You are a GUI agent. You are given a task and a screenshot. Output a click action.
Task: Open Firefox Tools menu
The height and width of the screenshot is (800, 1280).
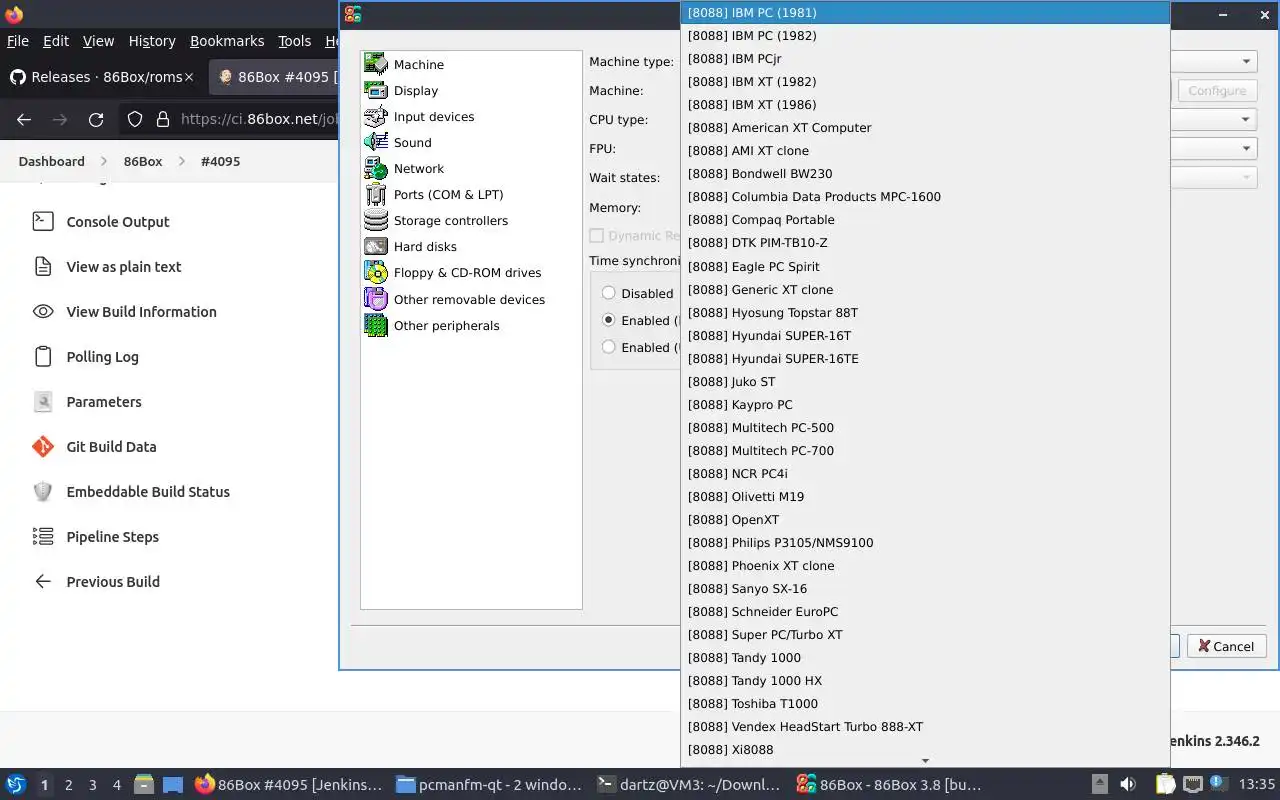pos(294,41)
